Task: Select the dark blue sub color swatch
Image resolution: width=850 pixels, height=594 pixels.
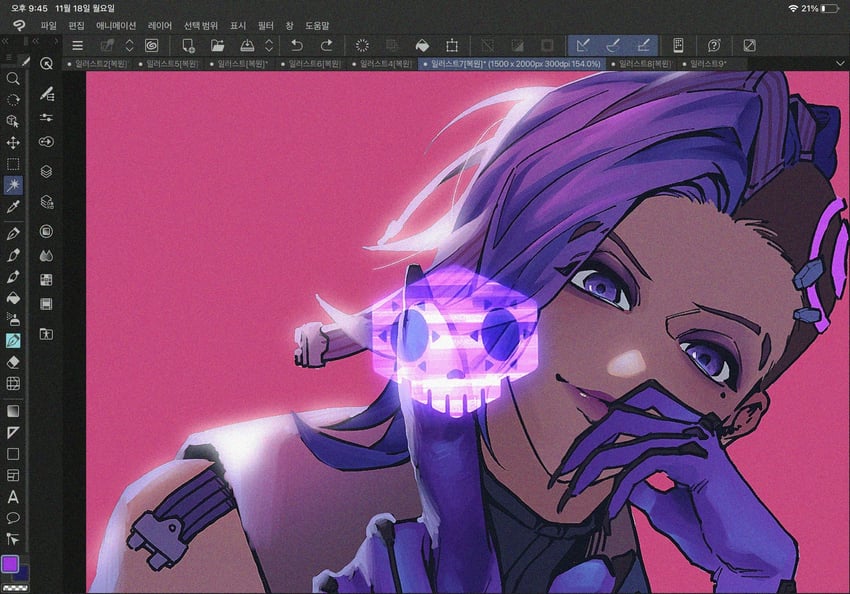Action: click(23, 573)
